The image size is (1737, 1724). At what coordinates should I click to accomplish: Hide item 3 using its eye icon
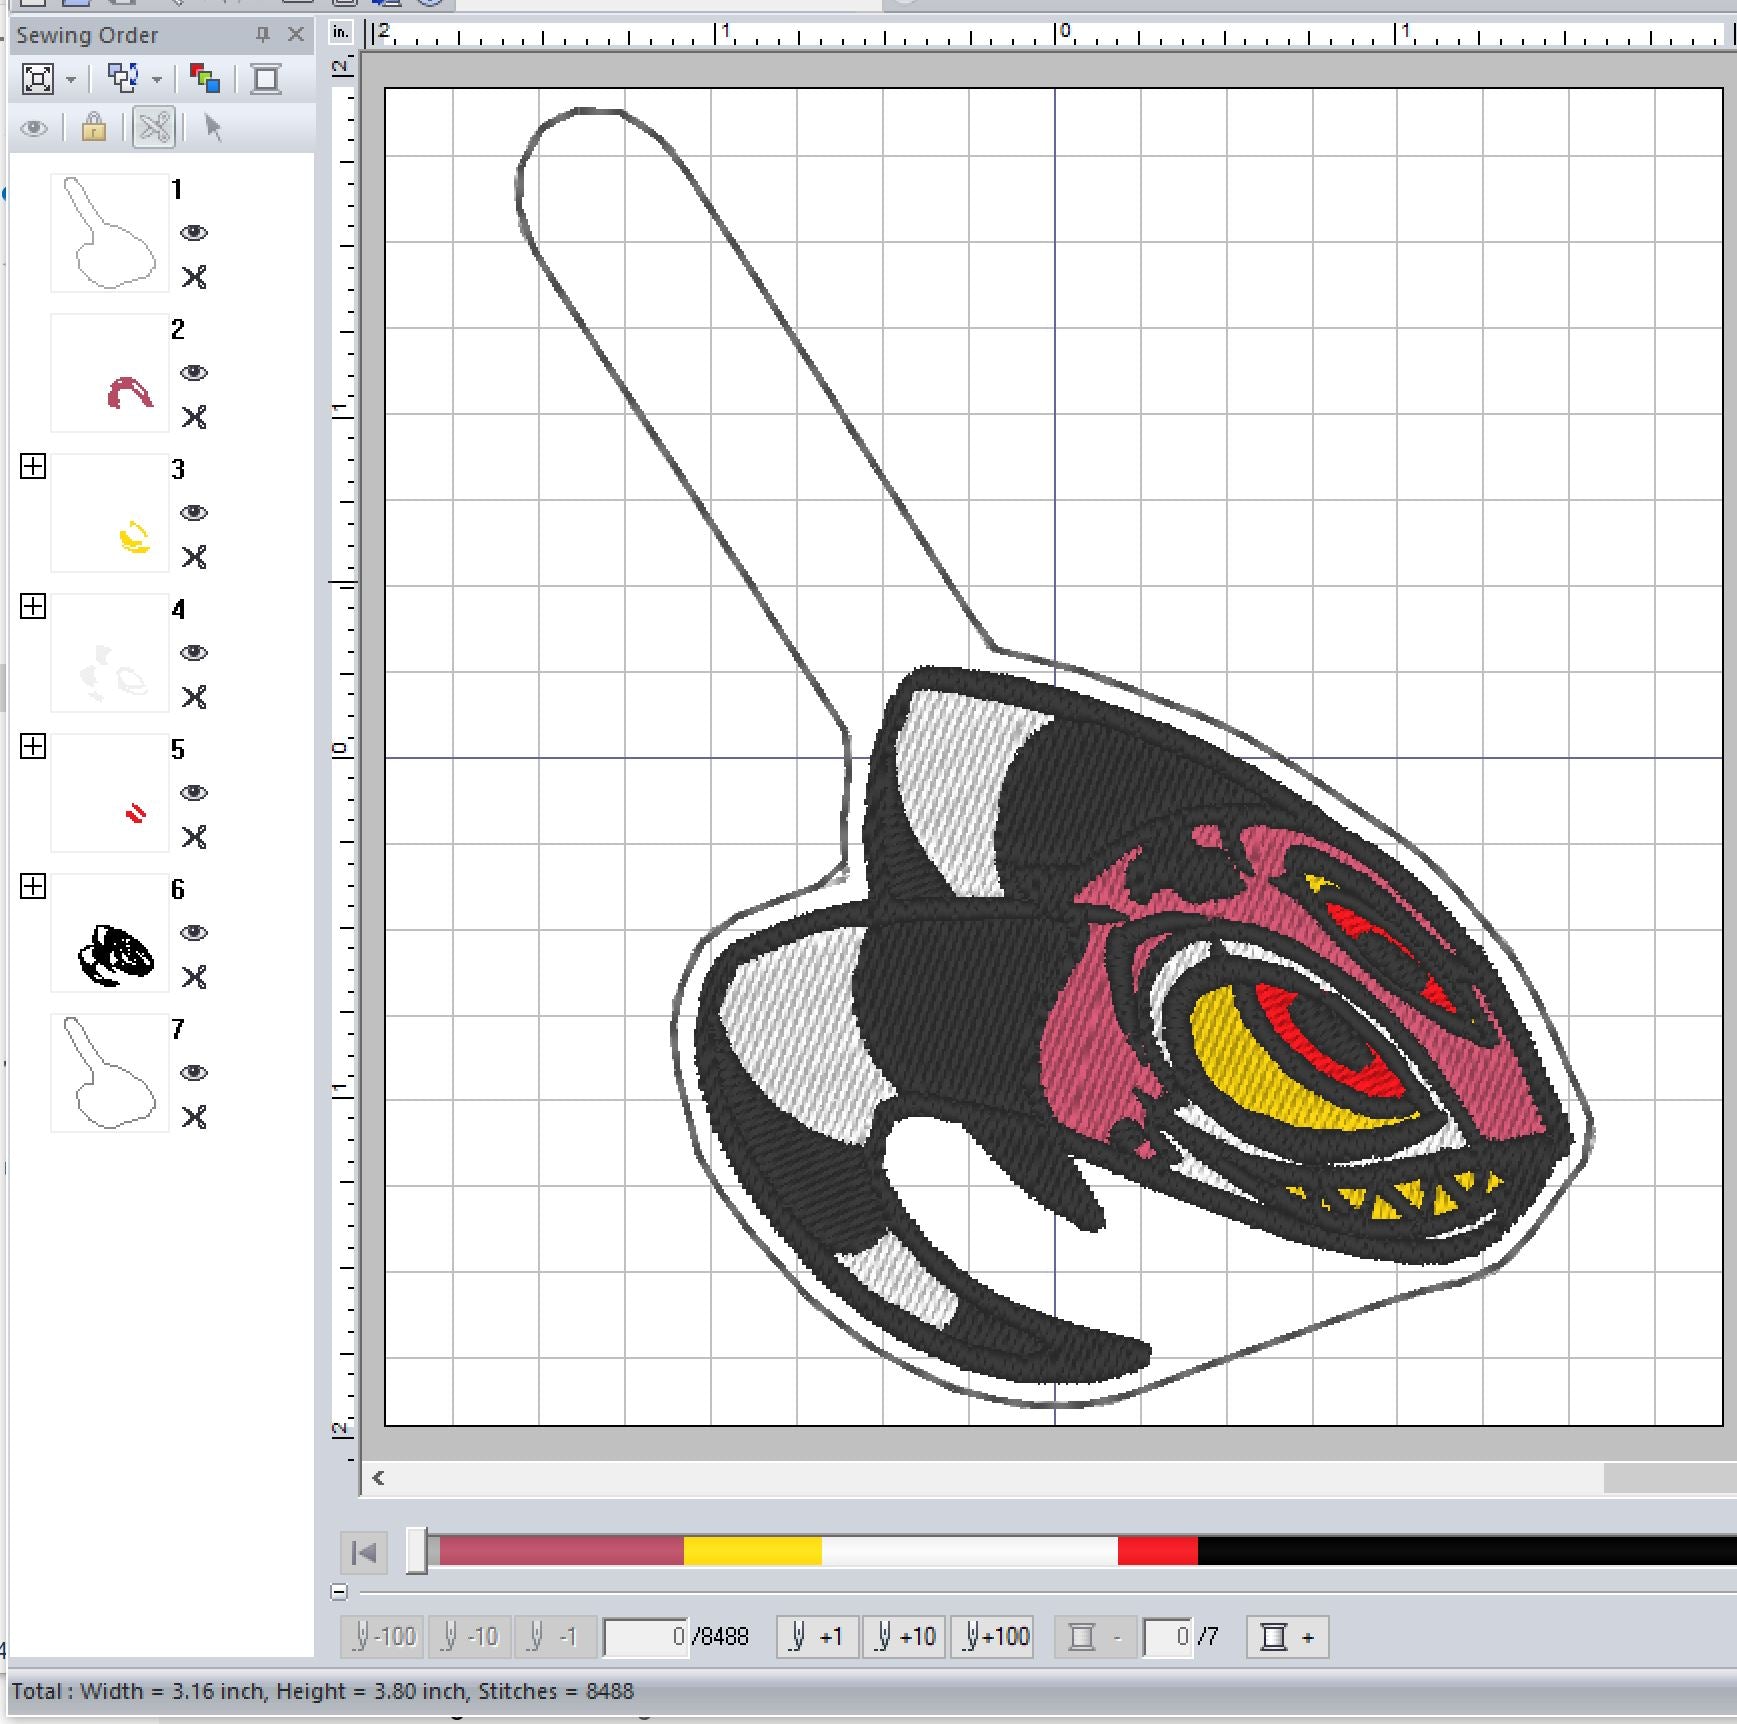tap(194, 513)
